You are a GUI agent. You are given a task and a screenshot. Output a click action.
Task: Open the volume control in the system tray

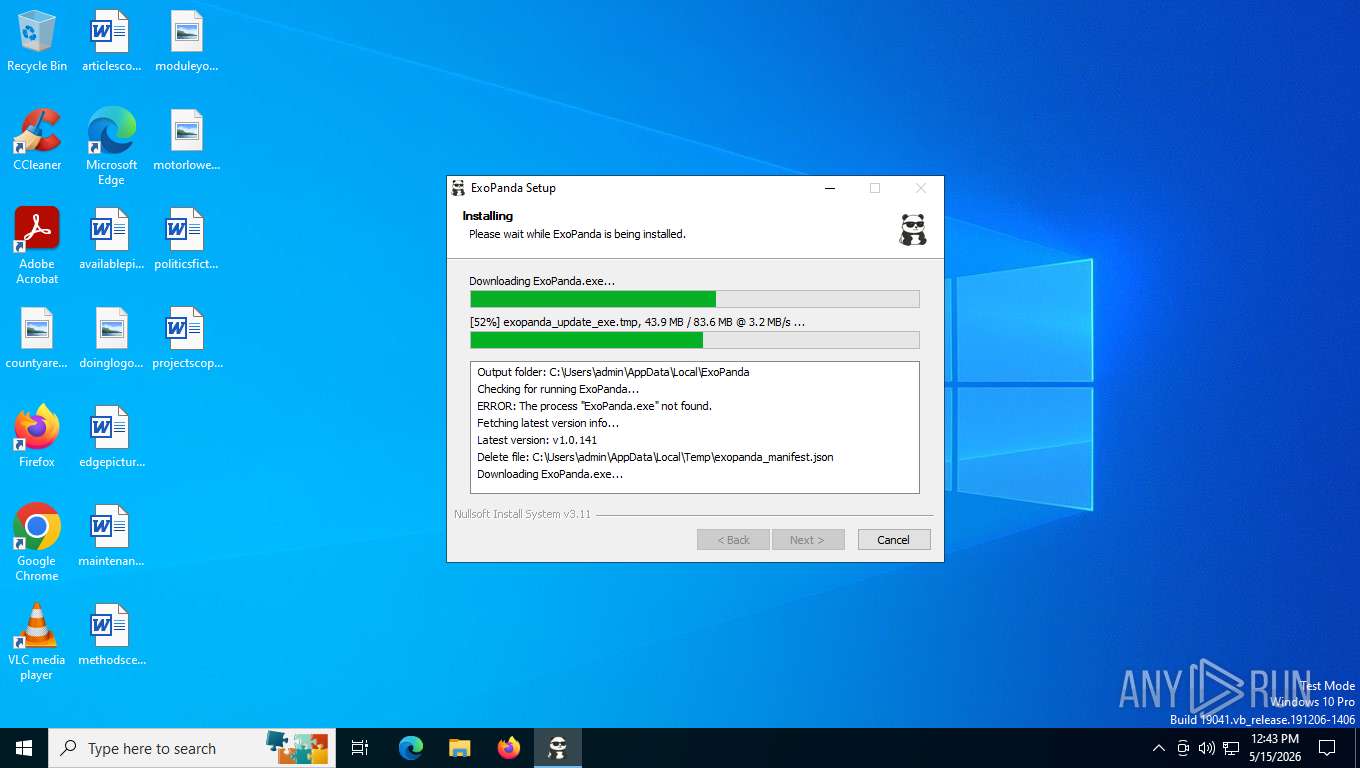[x=1207, y=748]
